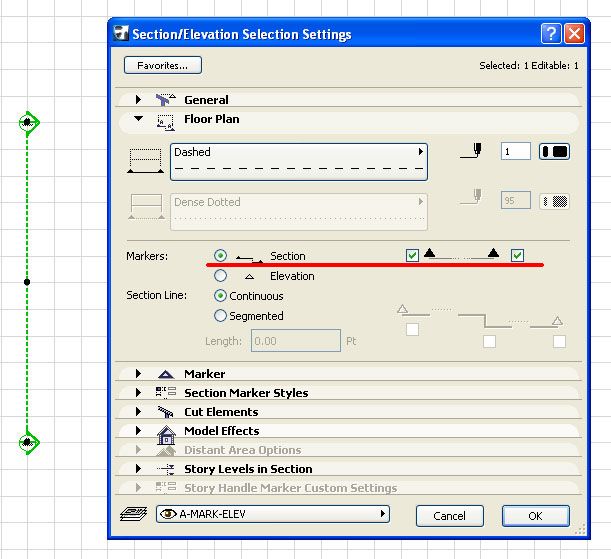The image size is (611, 559).
Task: Expand the Story Levels in Section panel
Action: click(138, 469)
